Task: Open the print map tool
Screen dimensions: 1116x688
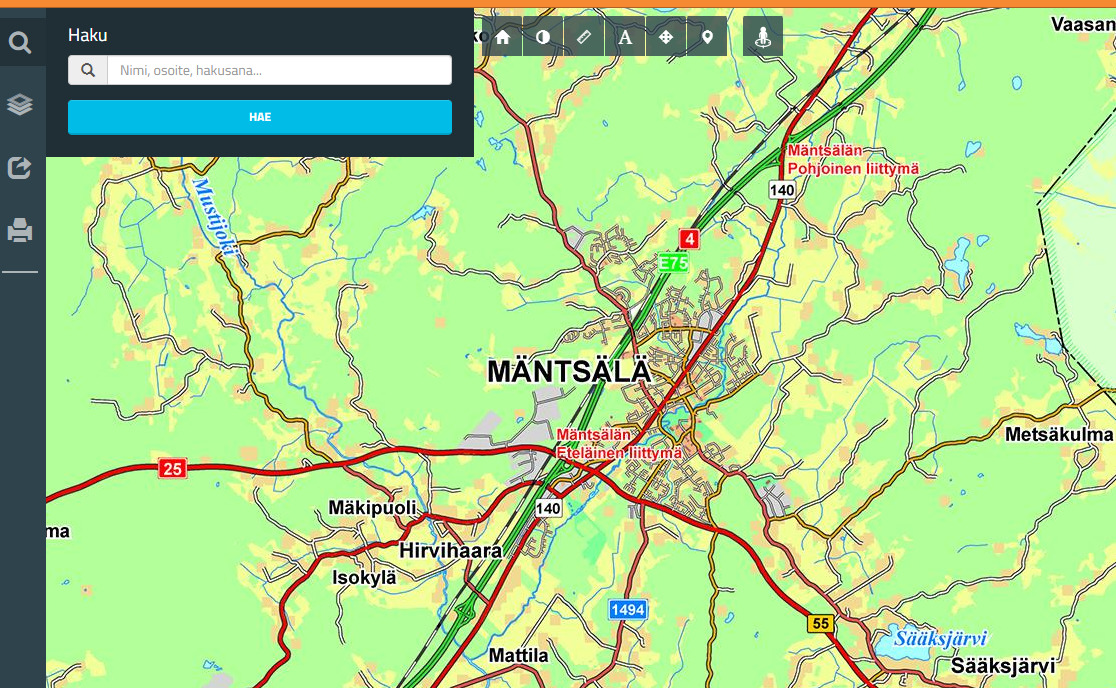Action: pos(21,232)
